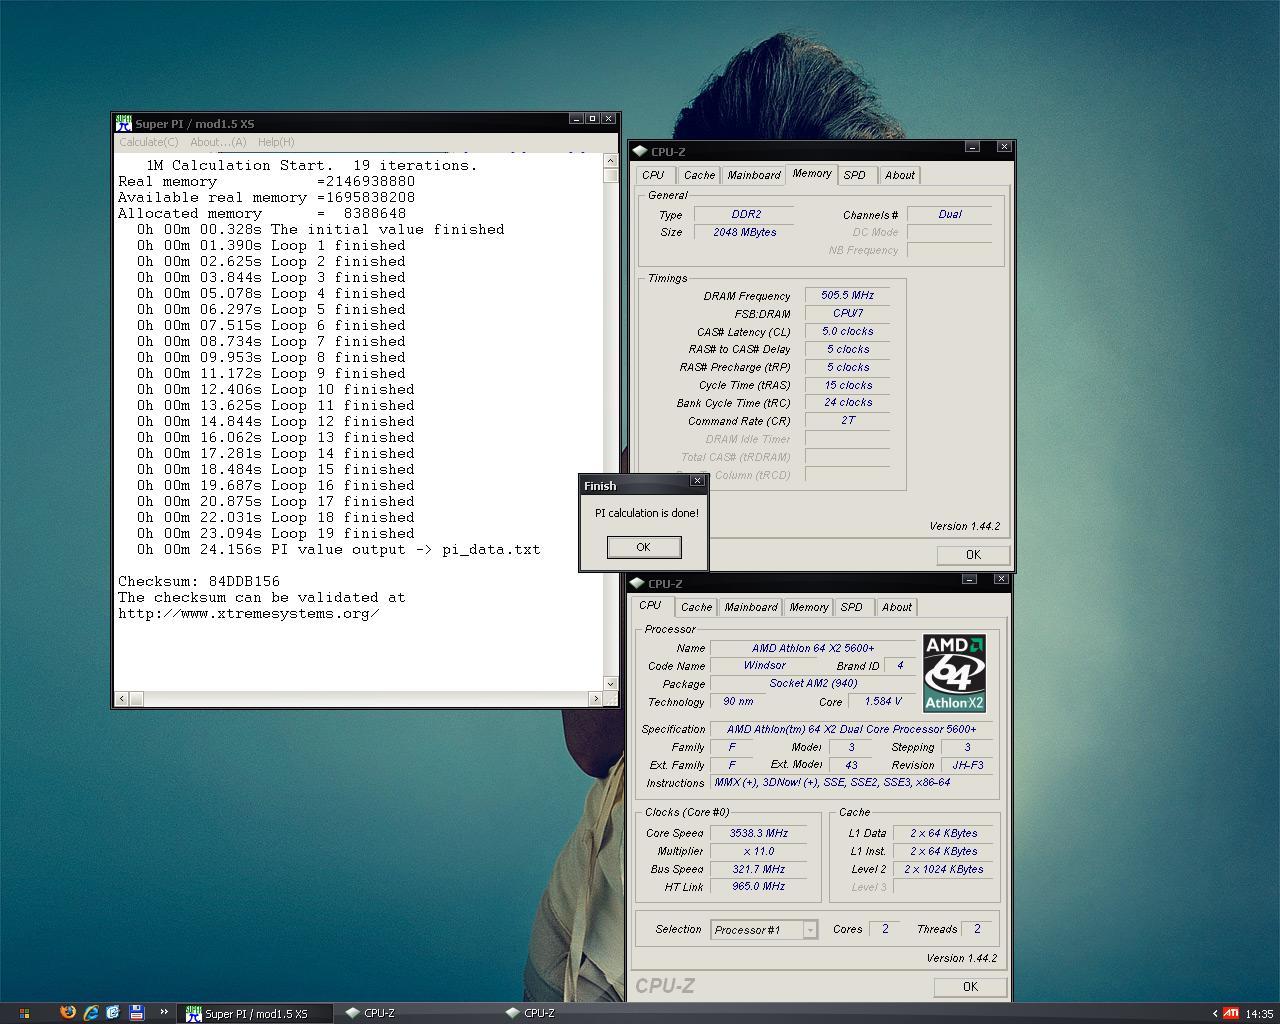Click the xtremesystems.org URL in Super PI output
The height and width of the screenshot is (1024, 1280).
coord(249,614)
